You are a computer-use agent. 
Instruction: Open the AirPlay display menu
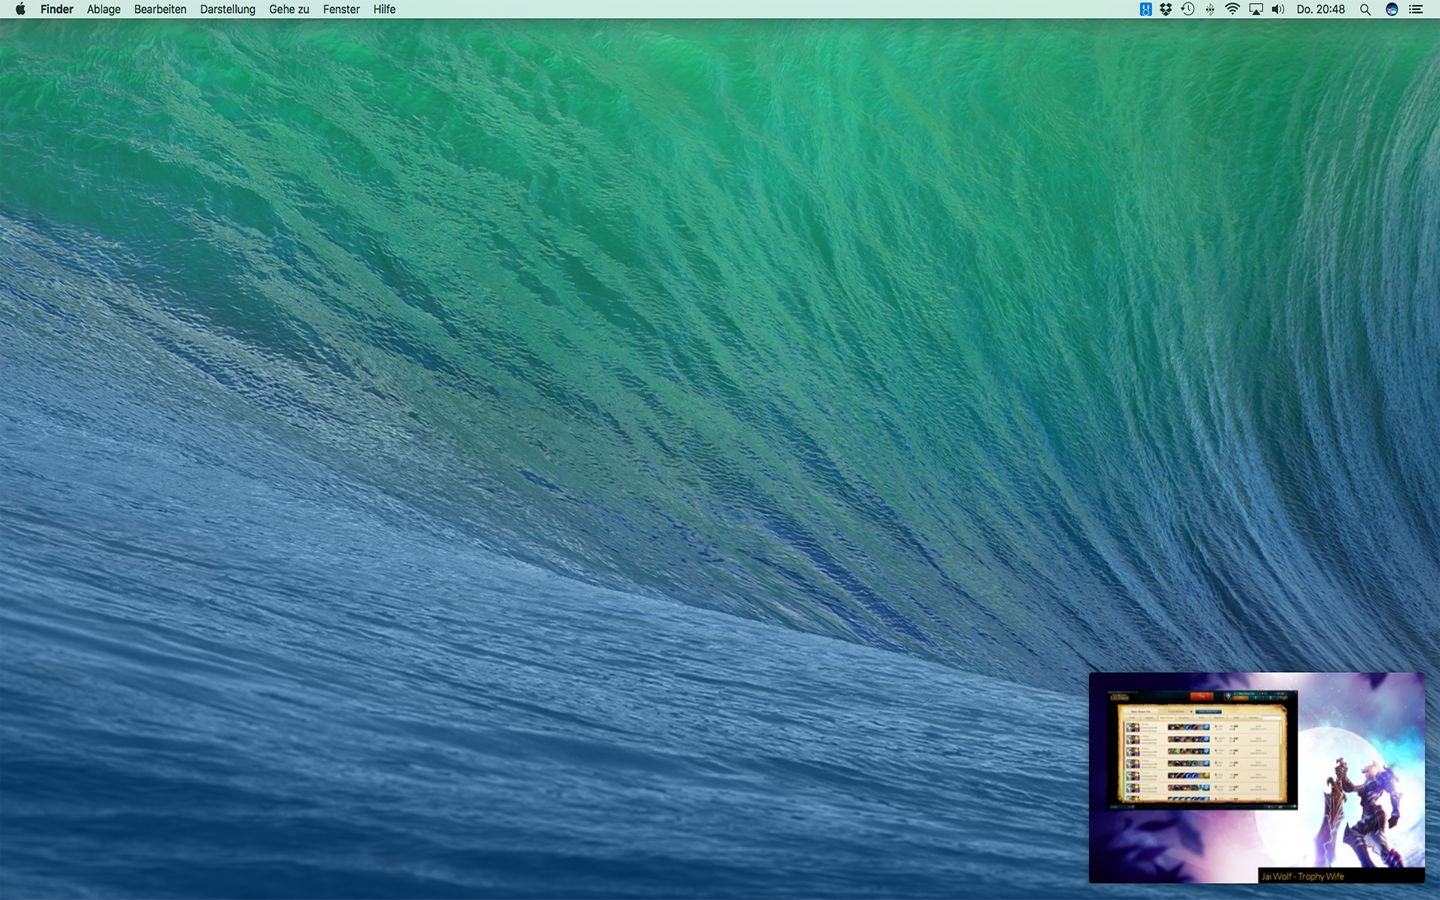click(x=1255, y=9)
